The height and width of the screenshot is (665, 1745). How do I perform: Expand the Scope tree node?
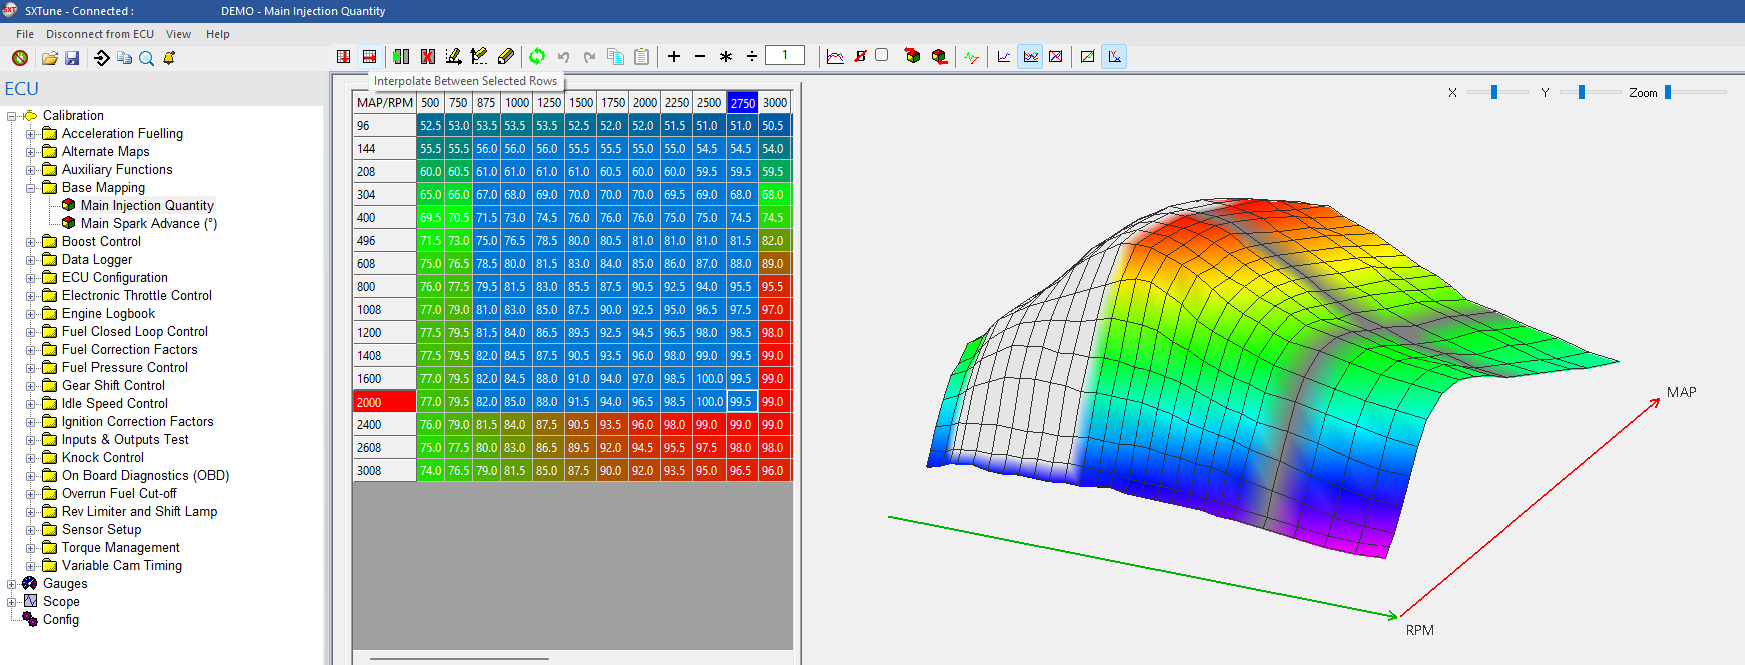pos(12,602)
